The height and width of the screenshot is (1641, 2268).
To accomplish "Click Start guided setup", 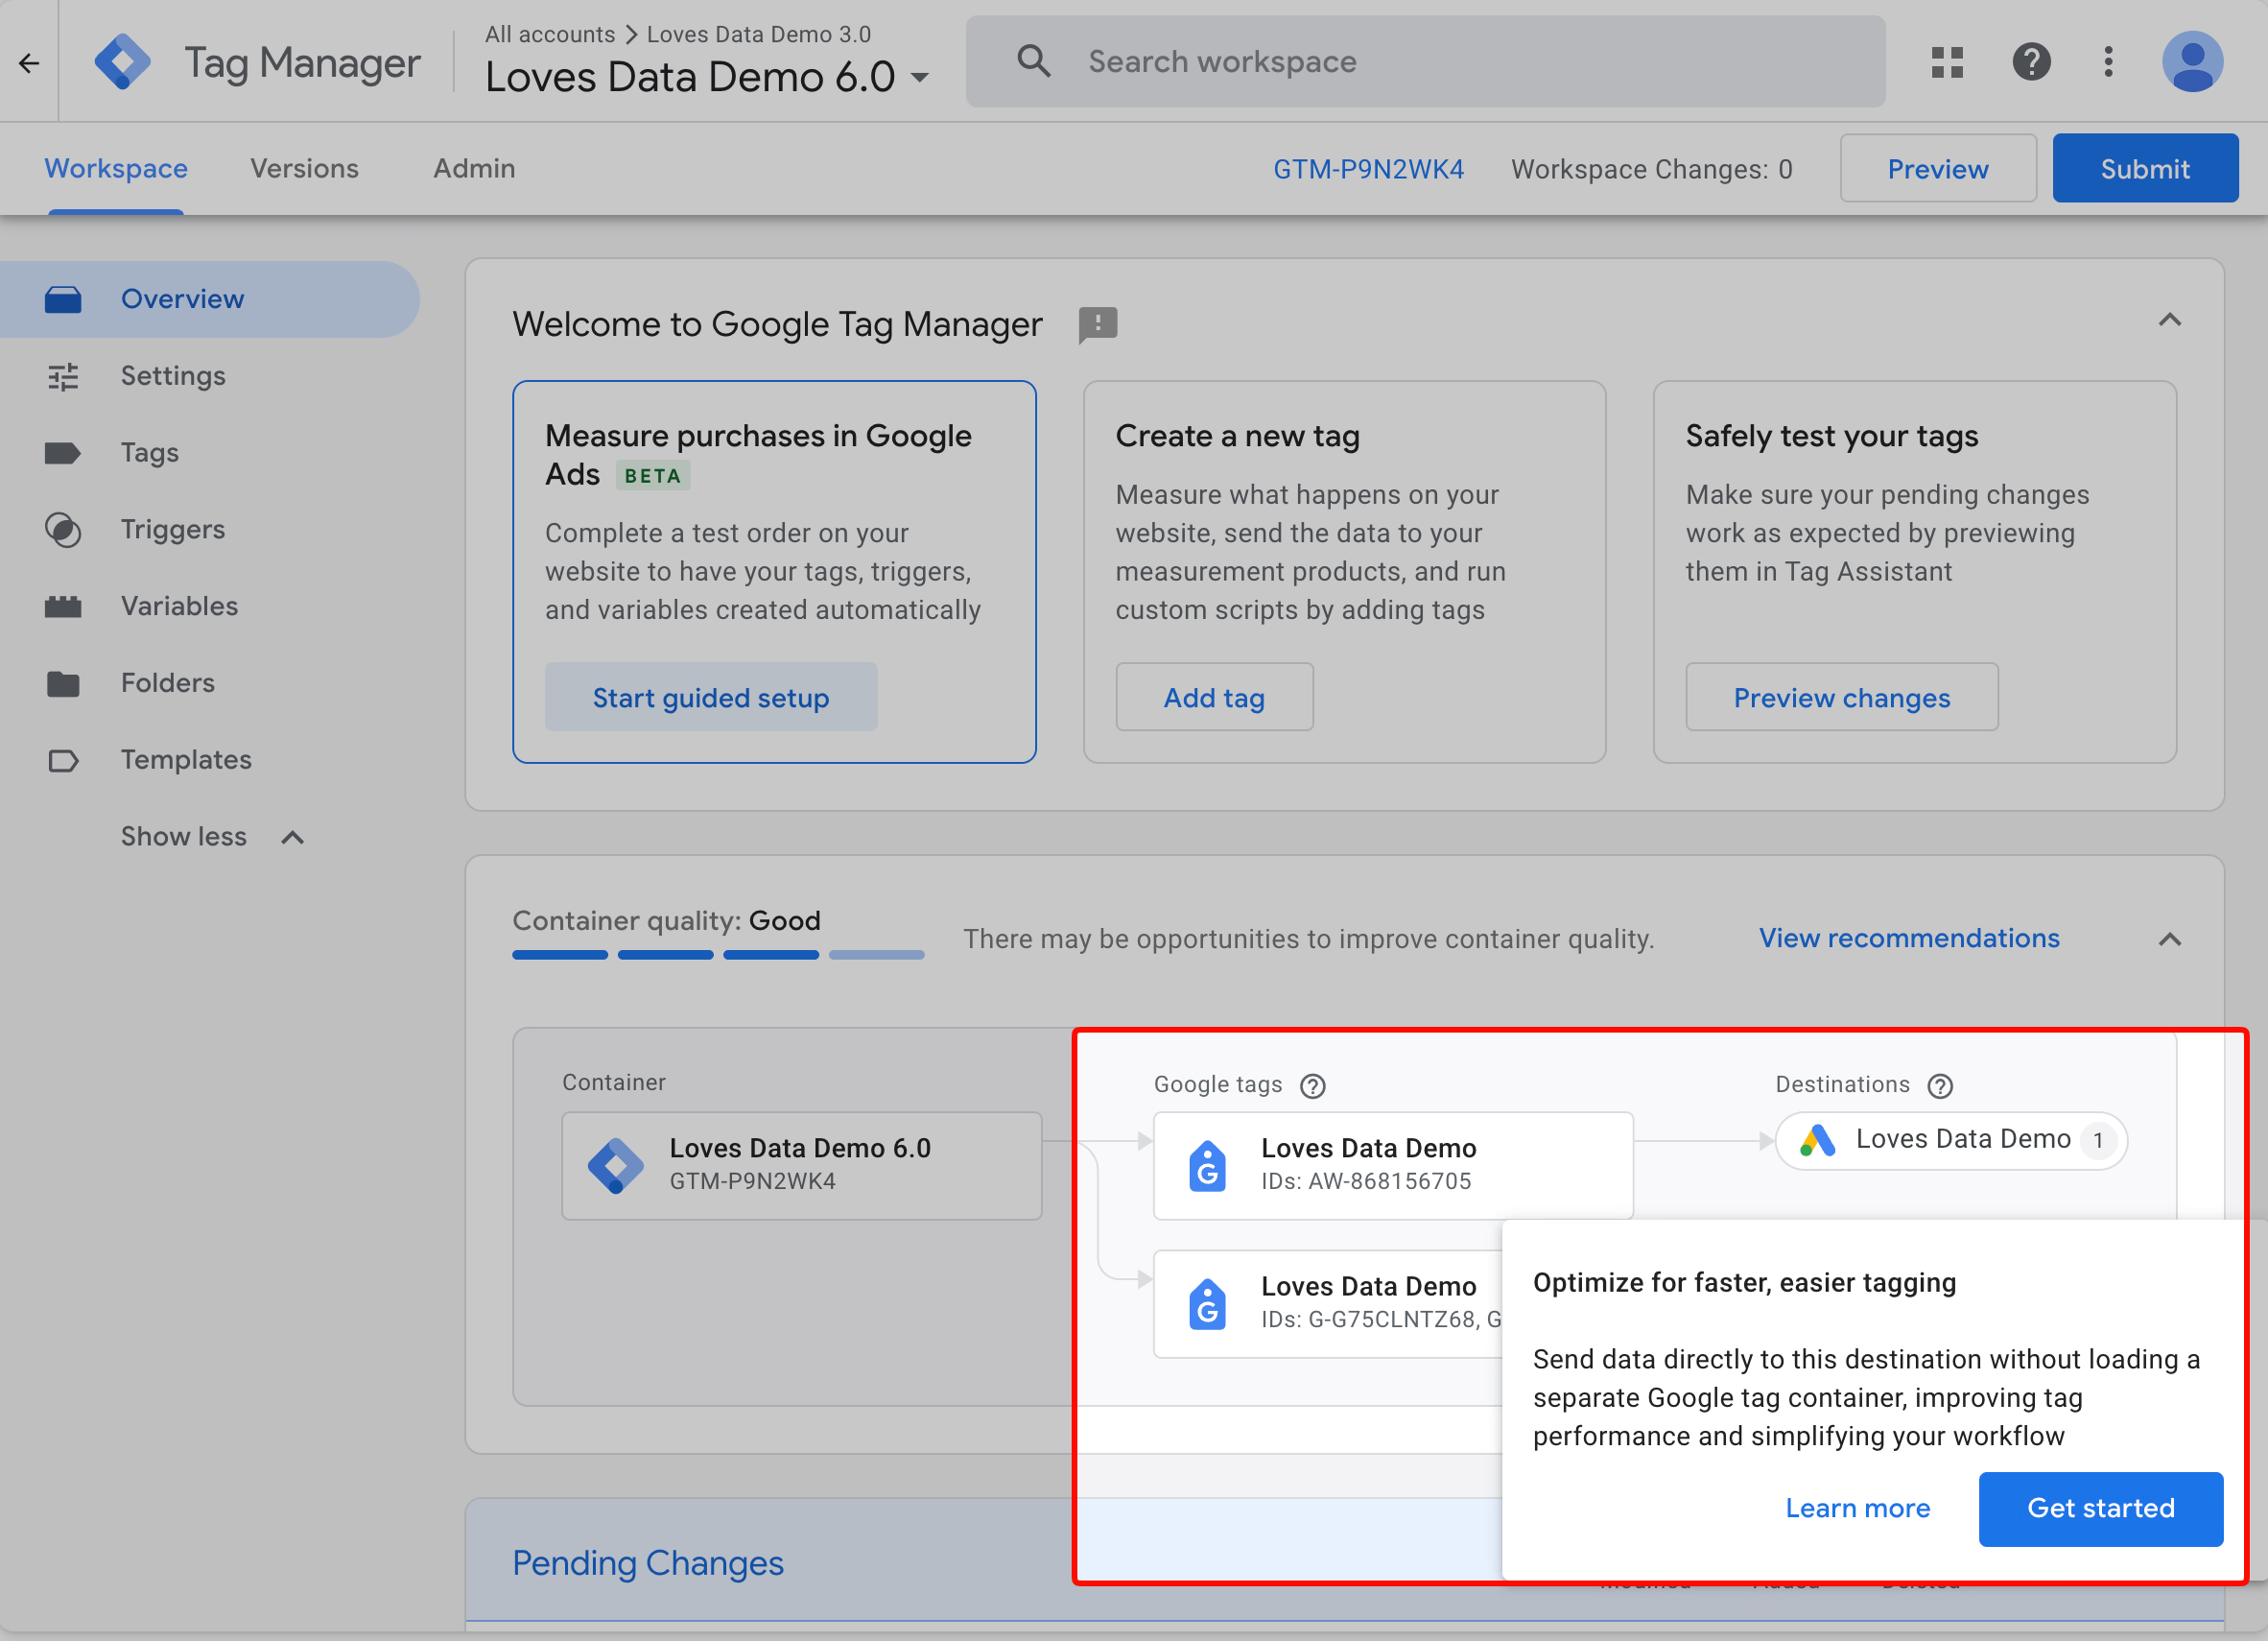I will [711, 698].
